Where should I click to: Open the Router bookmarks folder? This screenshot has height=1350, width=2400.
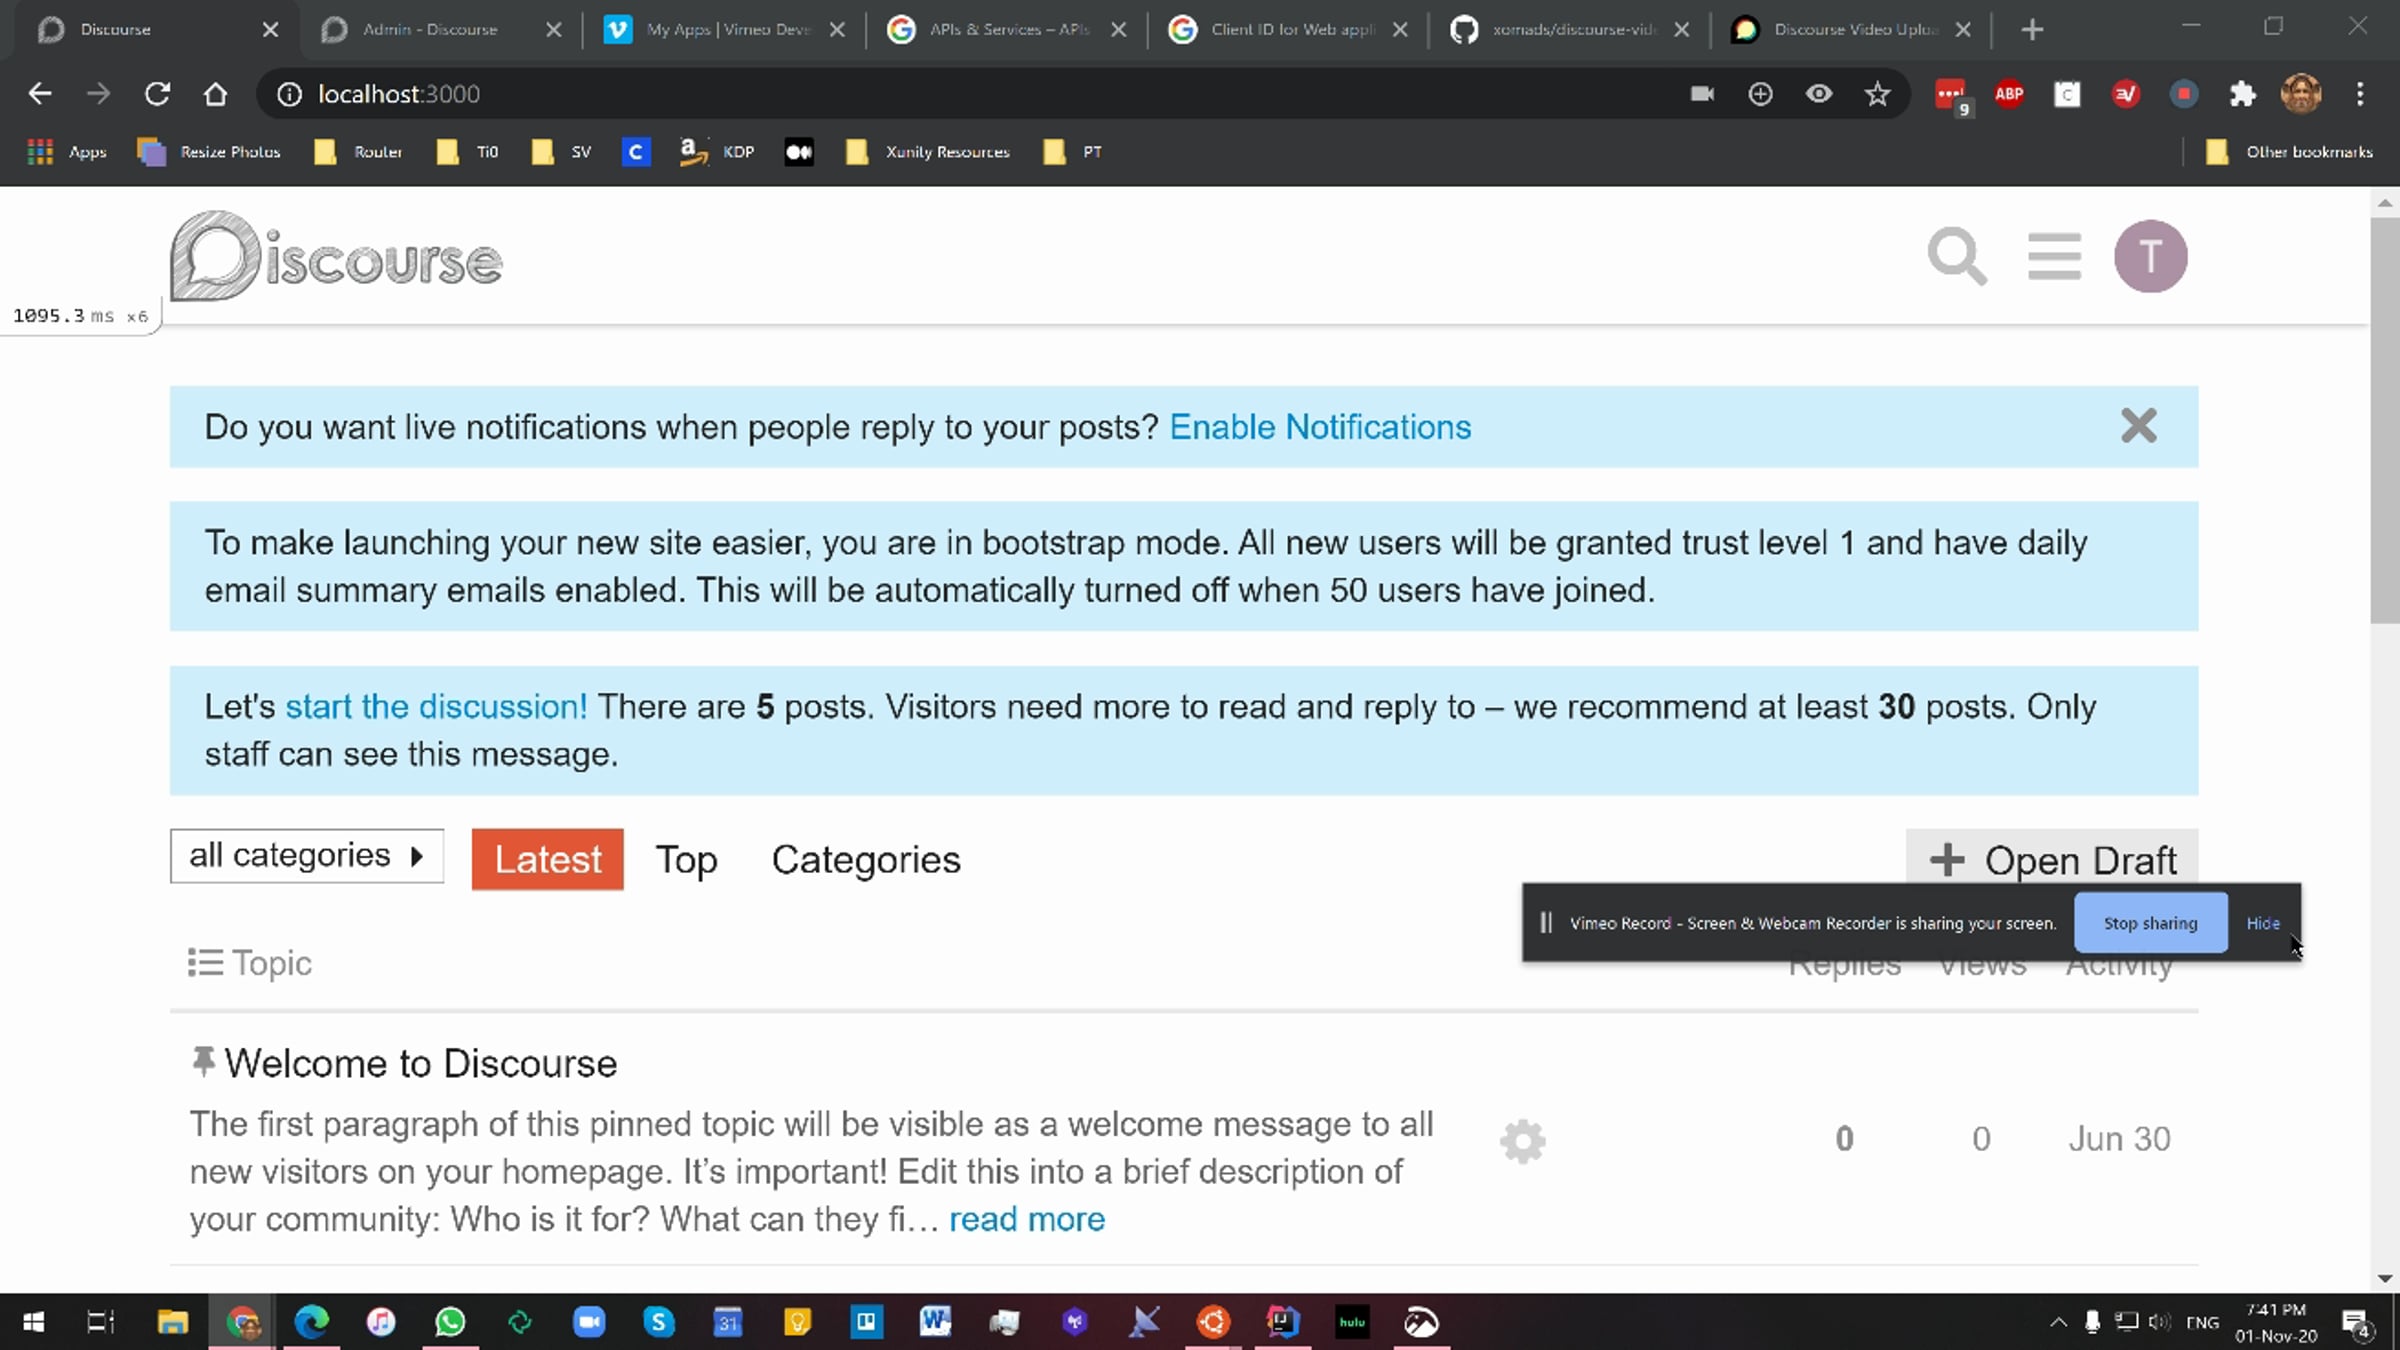coord(358,152)
